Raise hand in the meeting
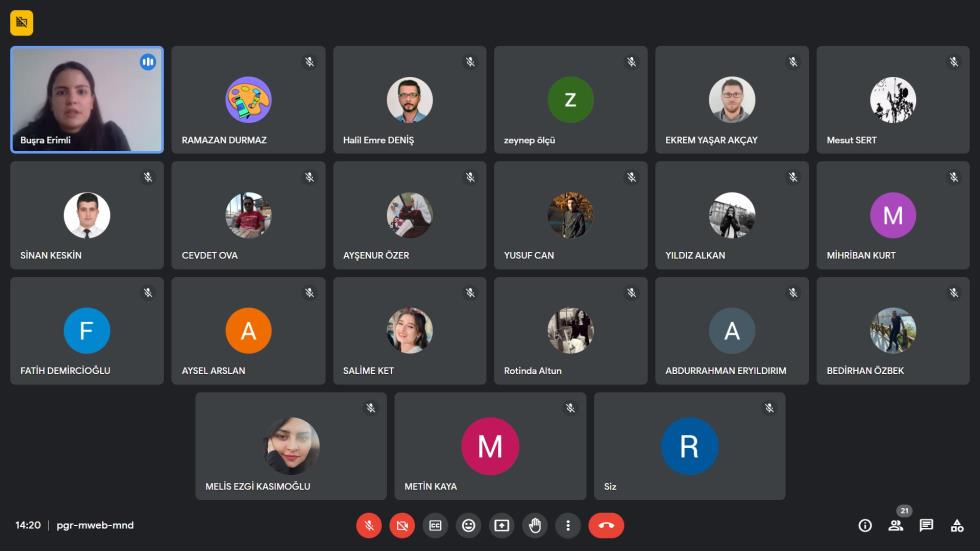This screenshot has width=980, height=551. [534, 525]
